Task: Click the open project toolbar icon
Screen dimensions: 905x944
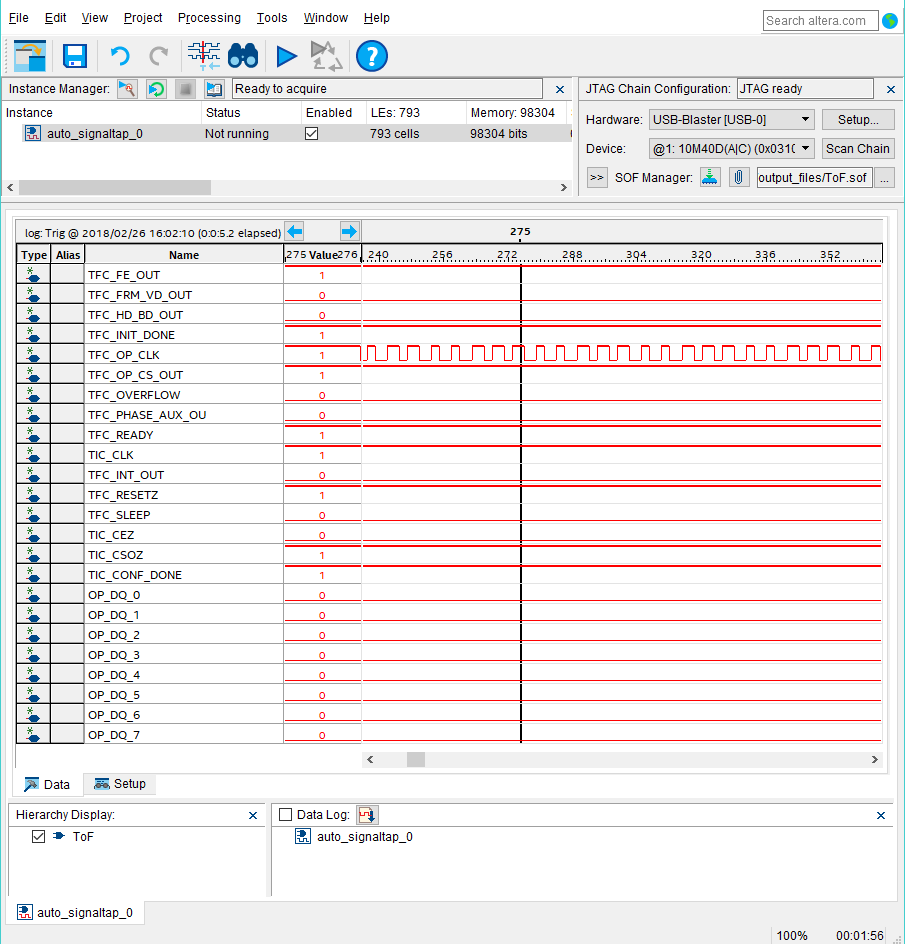Action: [x=30, y=56]
